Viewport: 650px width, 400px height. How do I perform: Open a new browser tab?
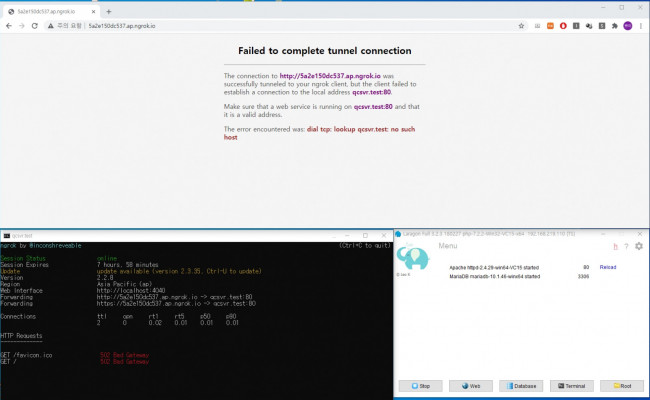[x=109, y=12]
